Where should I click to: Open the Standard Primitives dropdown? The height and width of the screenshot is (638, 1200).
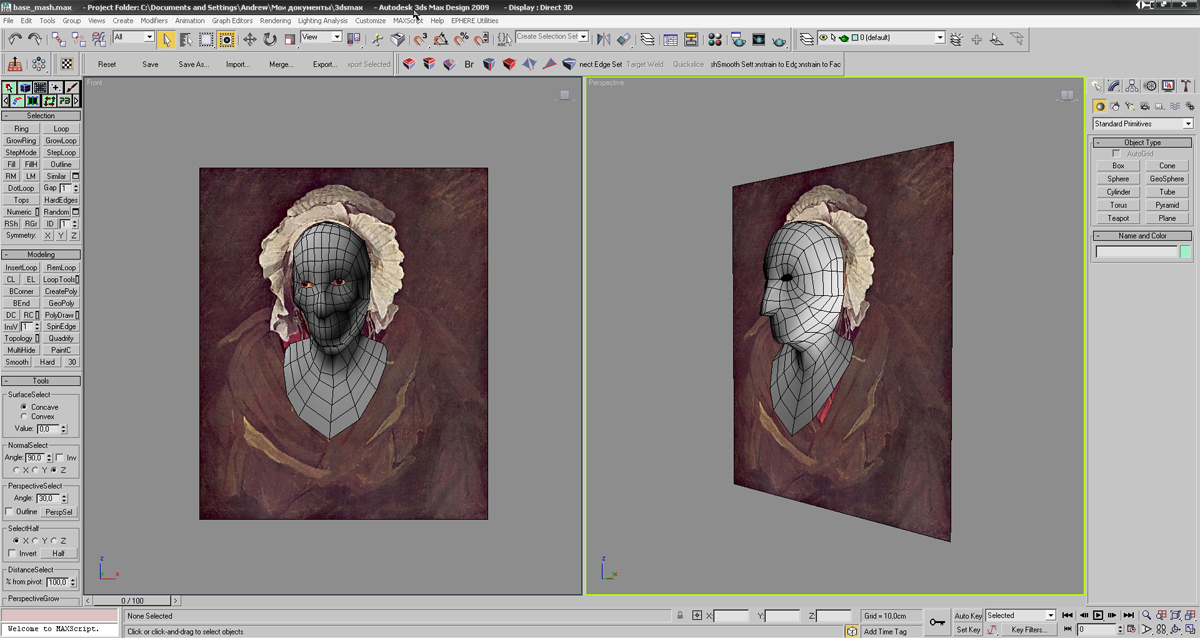pos(1143,124)
